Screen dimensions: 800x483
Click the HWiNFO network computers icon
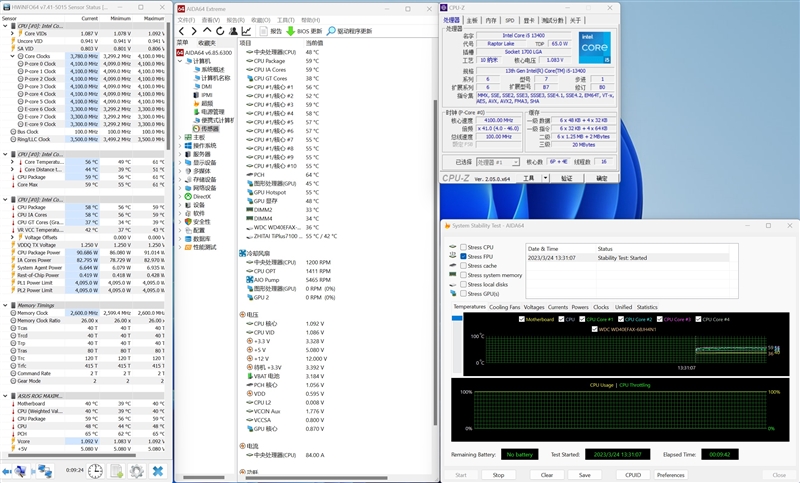(x=45, y=471)
